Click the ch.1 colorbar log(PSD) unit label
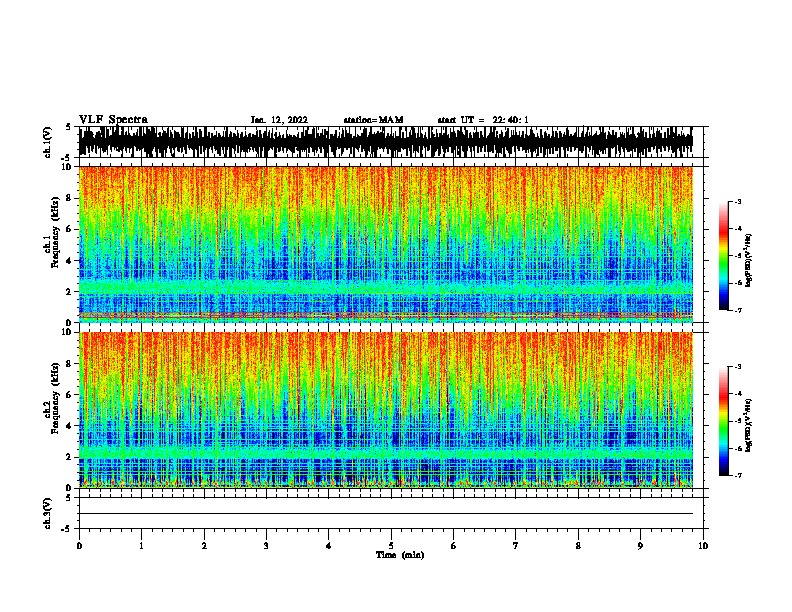Image resolution: width=792 pixels, height=612 pixels. click(748, 260)
